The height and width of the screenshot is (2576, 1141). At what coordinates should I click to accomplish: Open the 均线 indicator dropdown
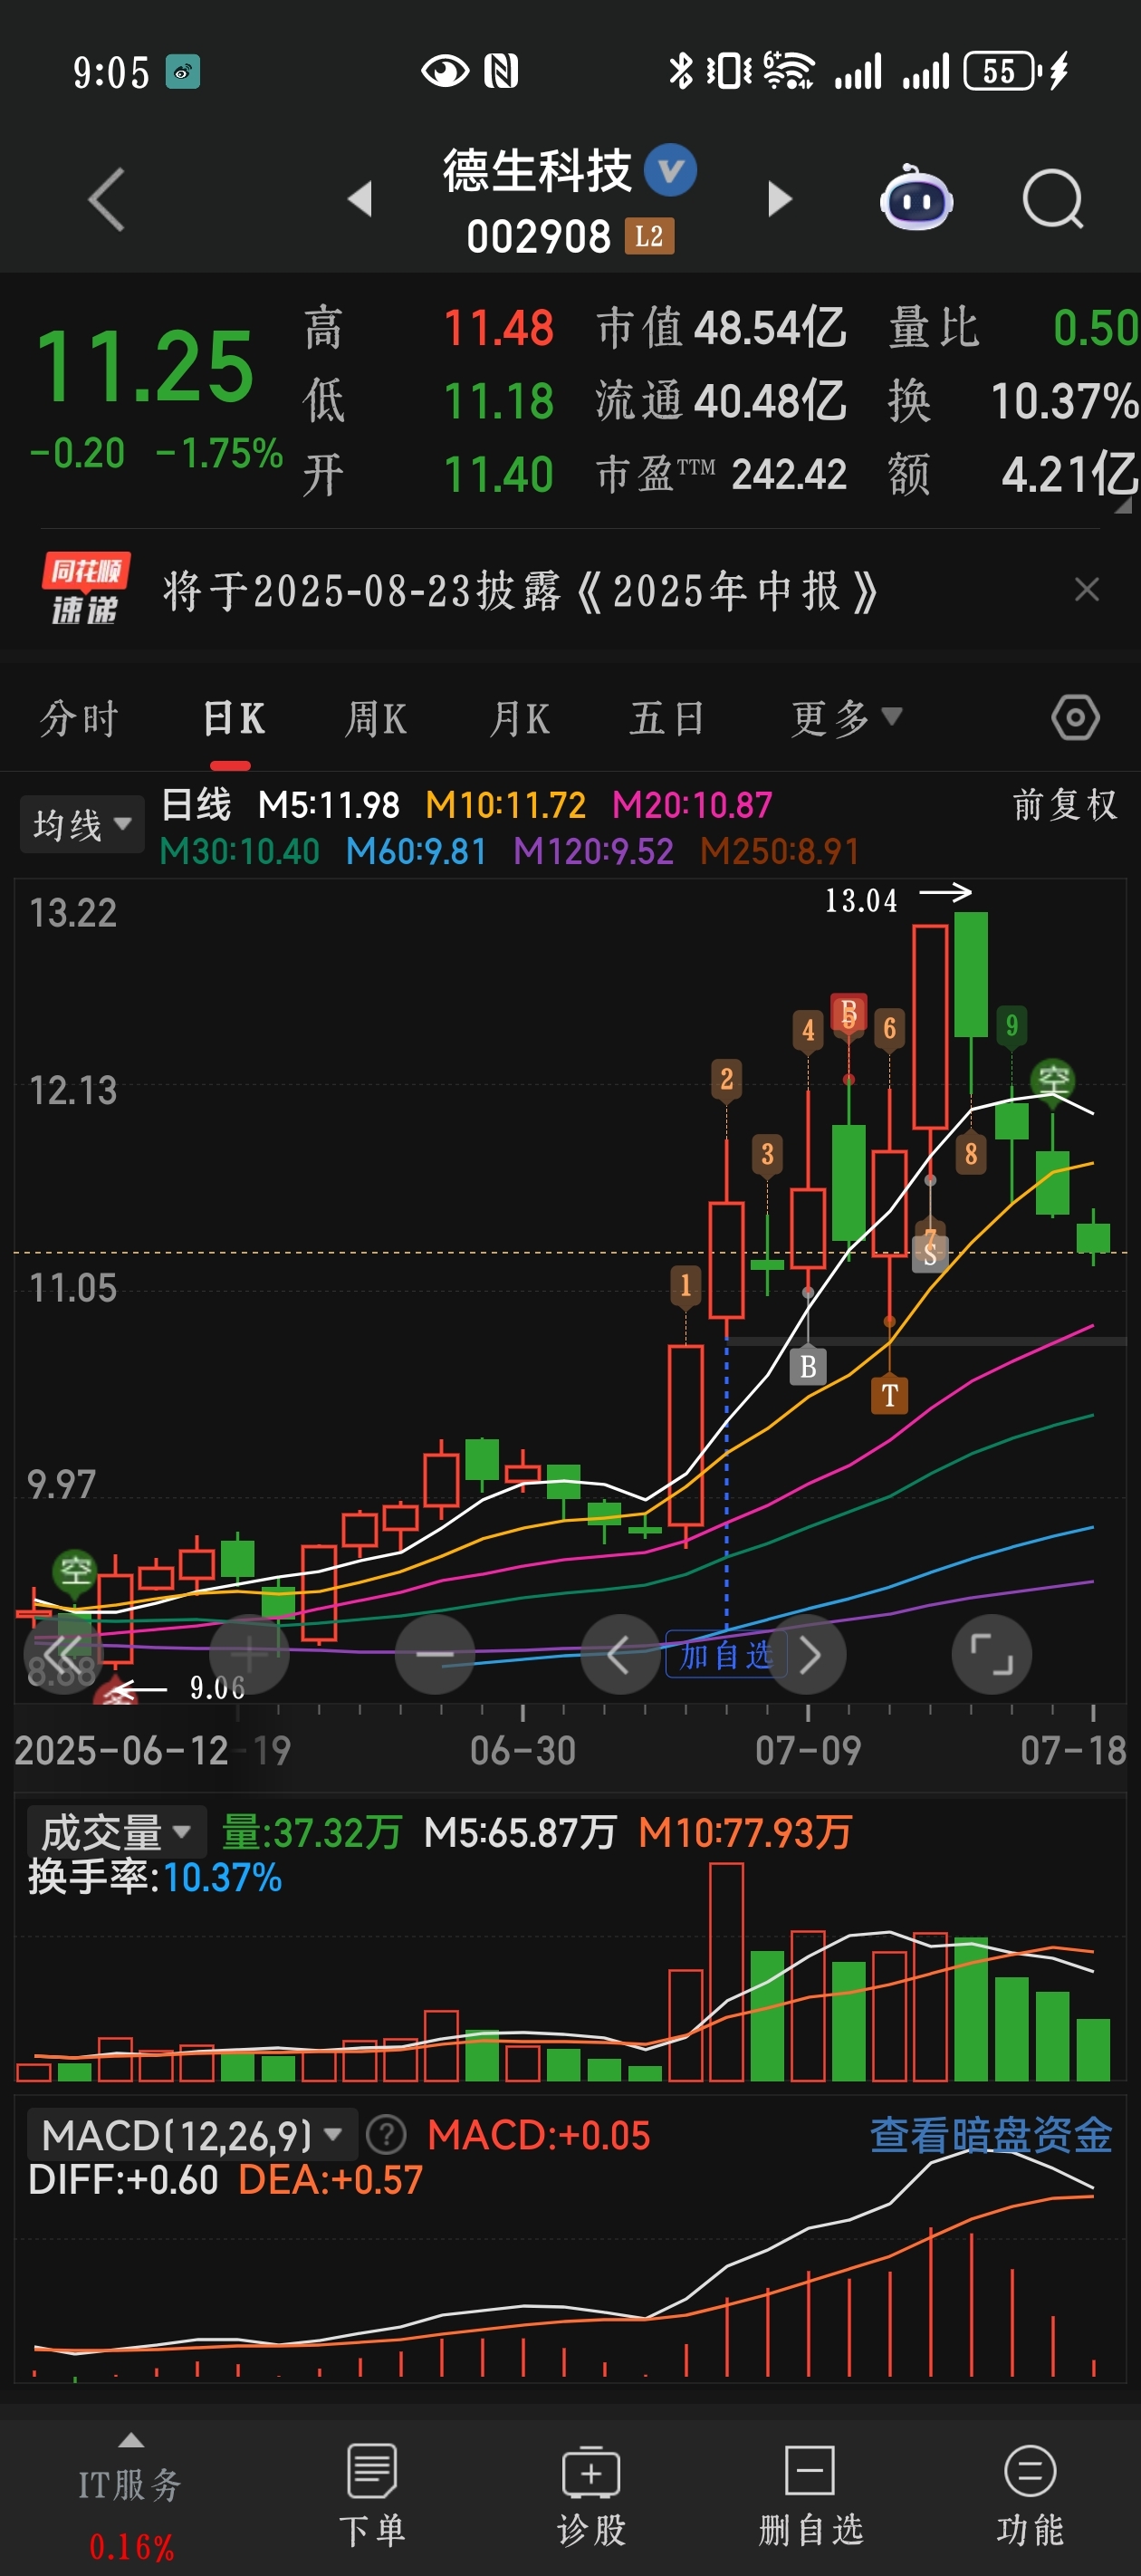[82, 825]
